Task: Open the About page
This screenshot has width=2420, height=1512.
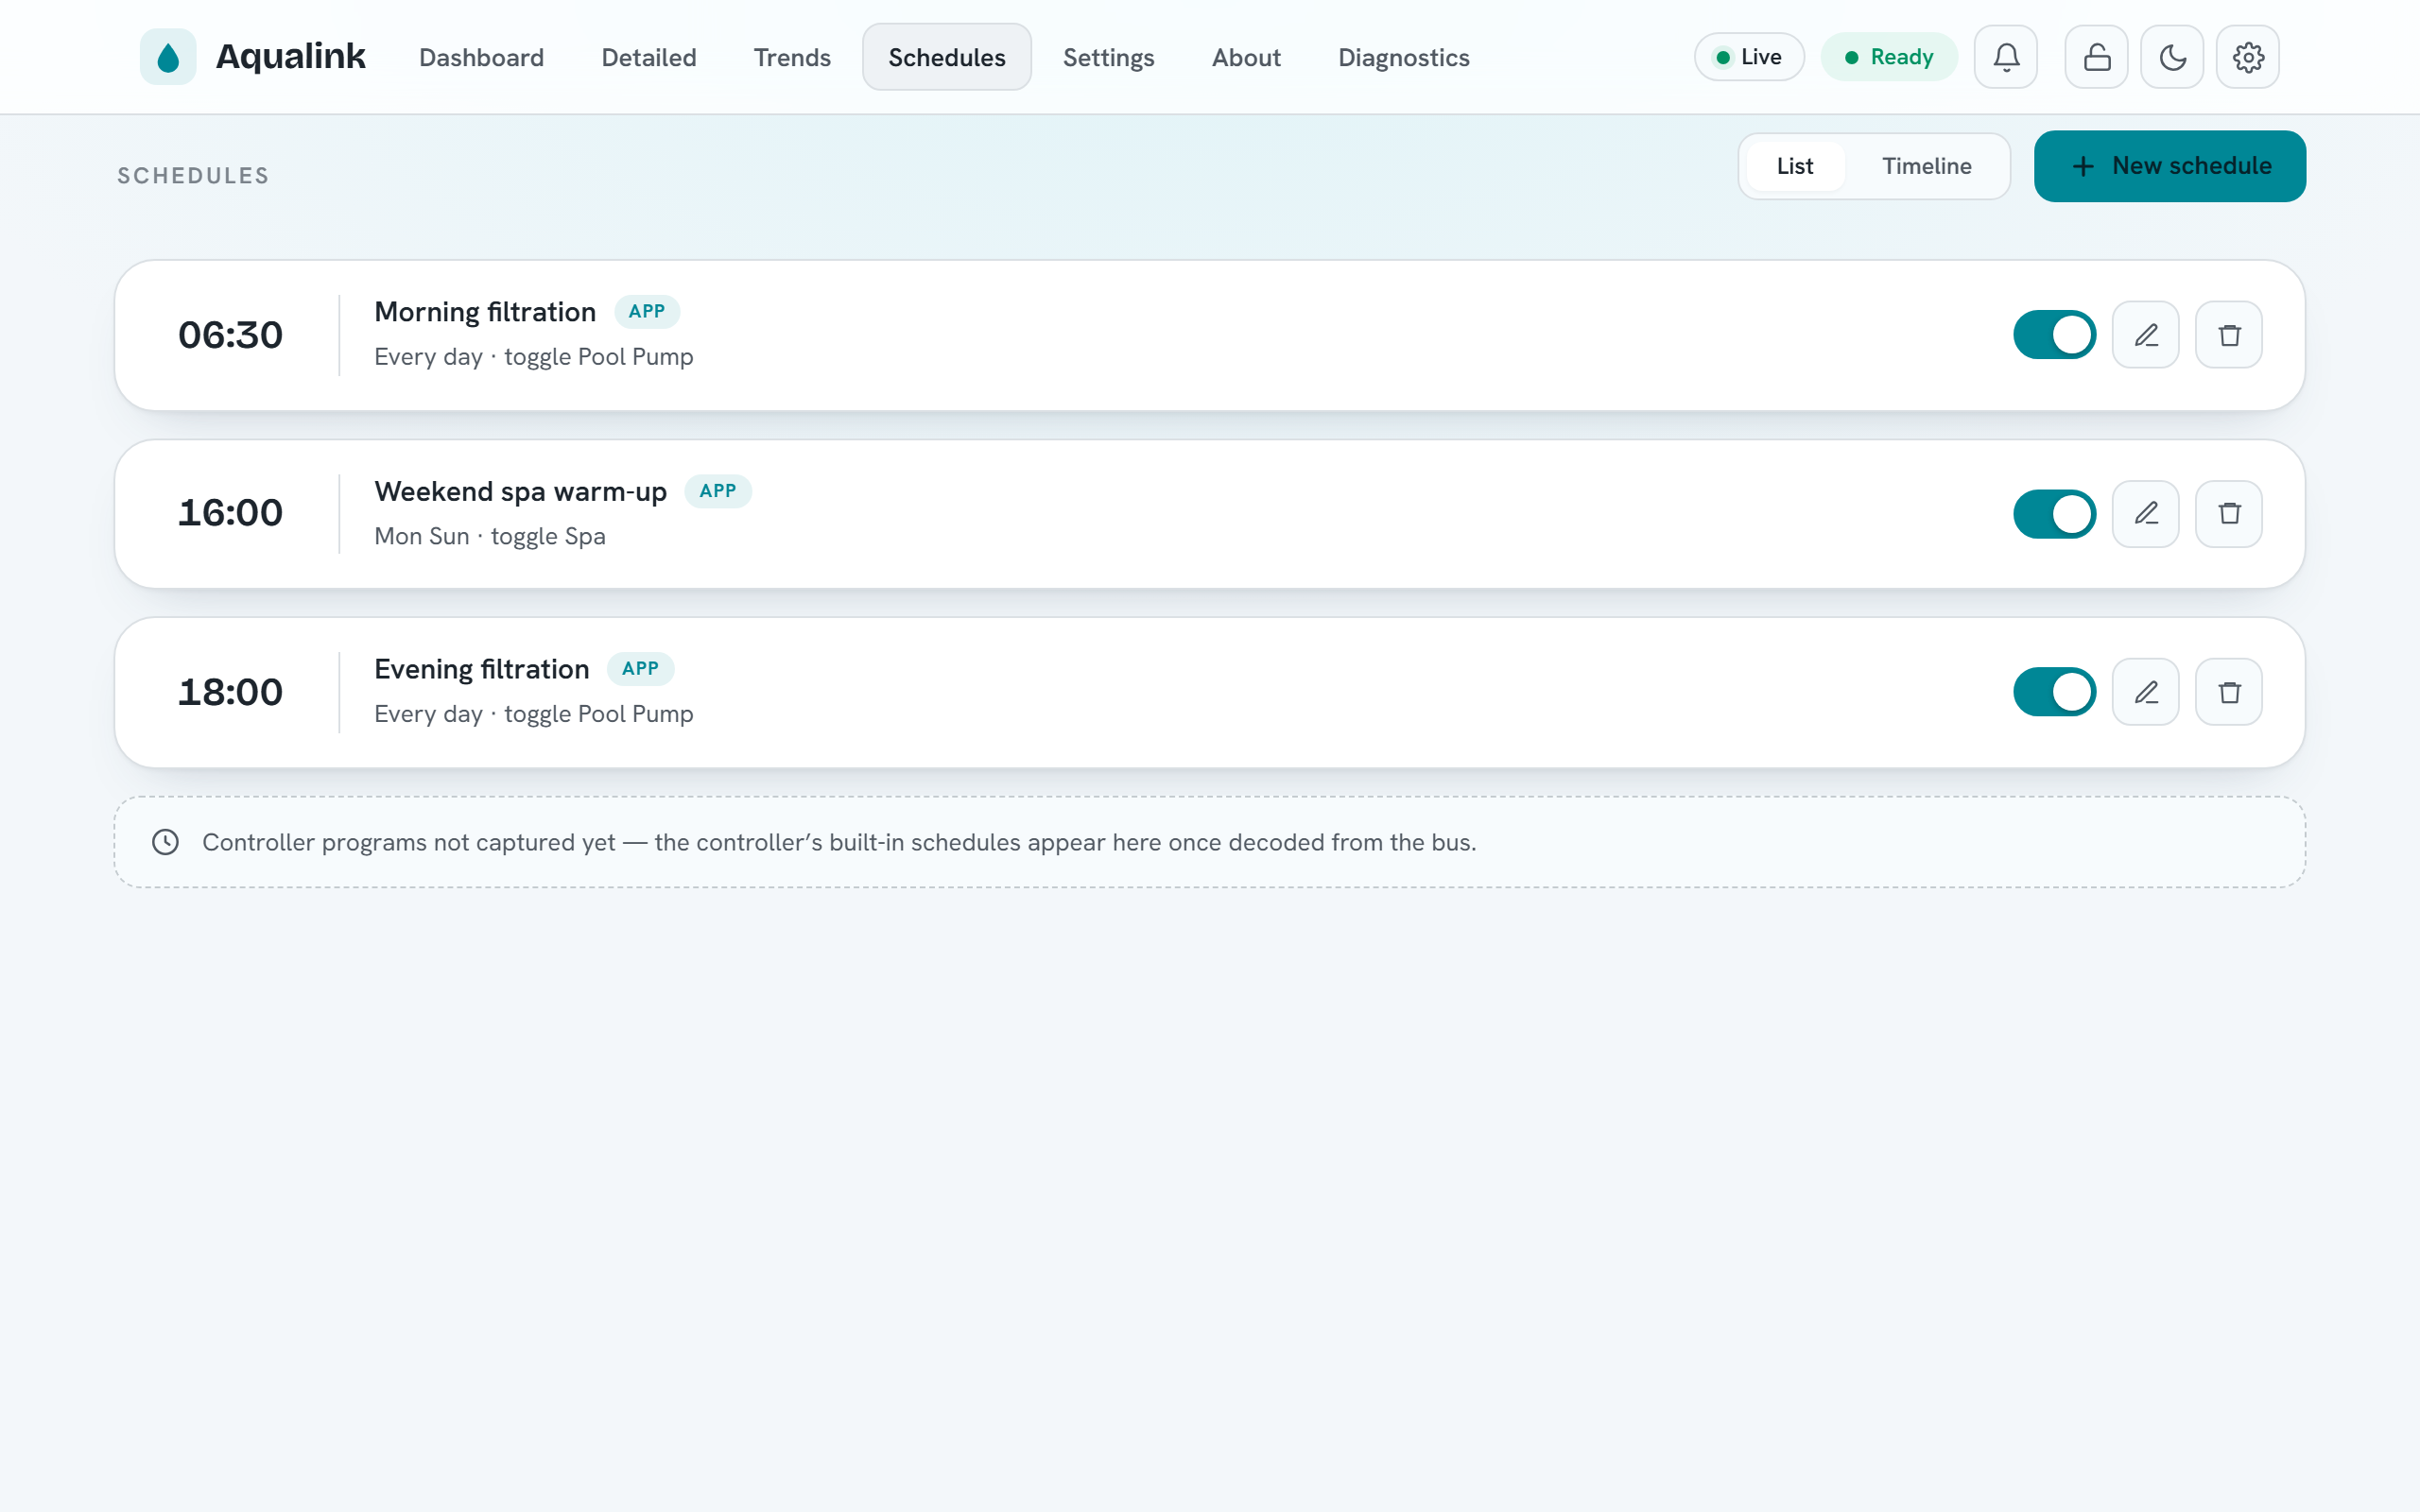Action: (1246, 57)
